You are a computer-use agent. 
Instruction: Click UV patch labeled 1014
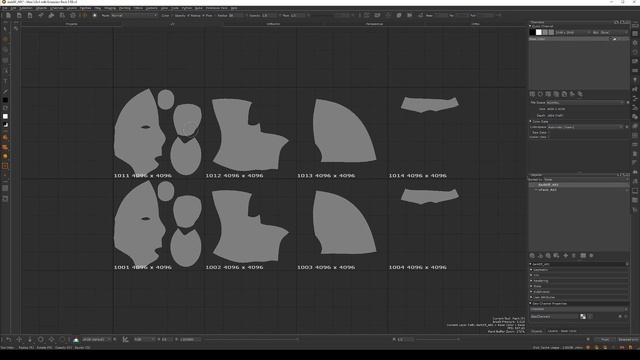[x=430, y=104]
